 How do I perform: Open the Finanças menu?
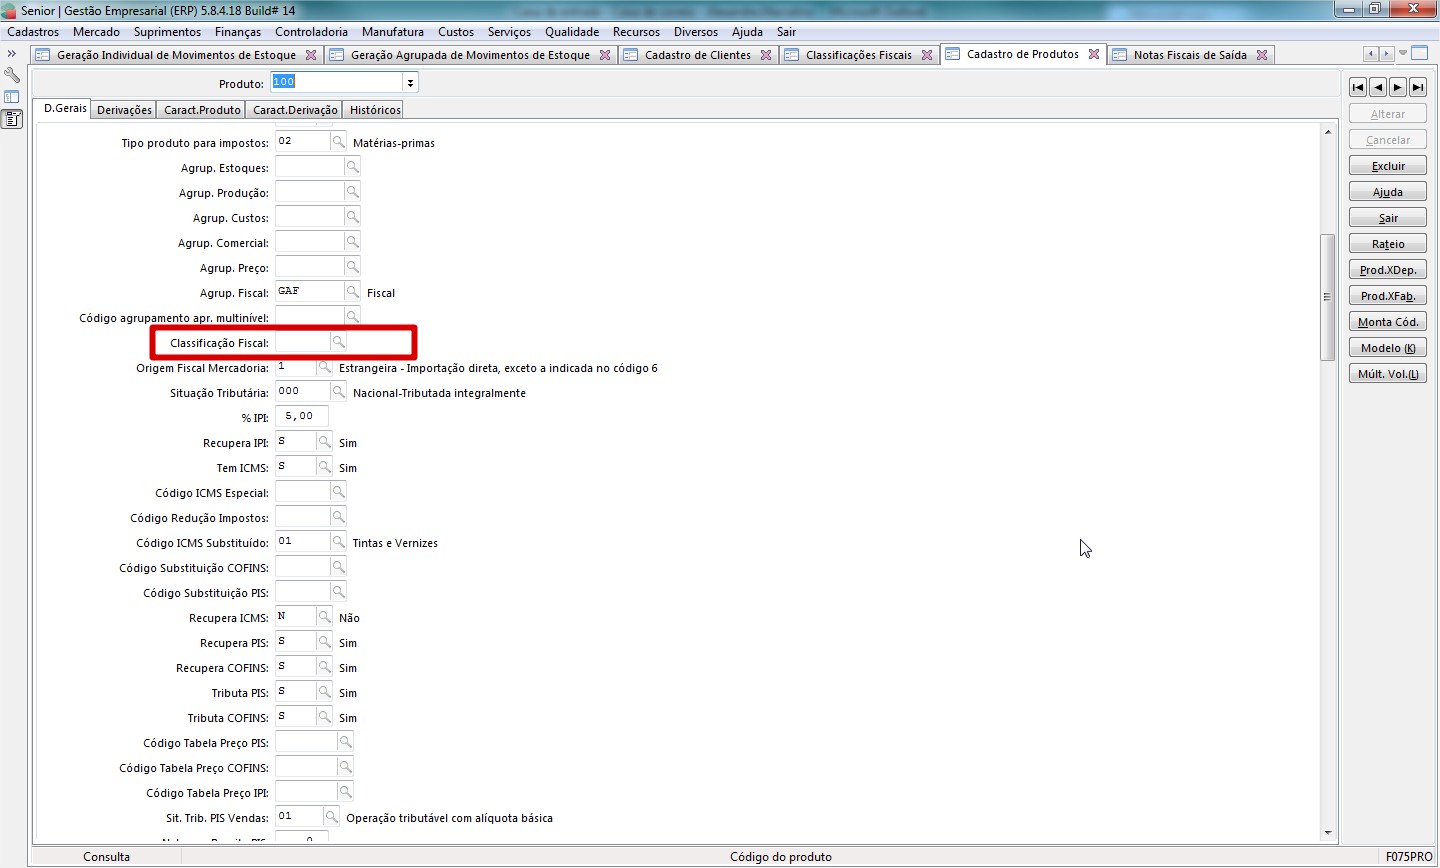click(238, 32)
